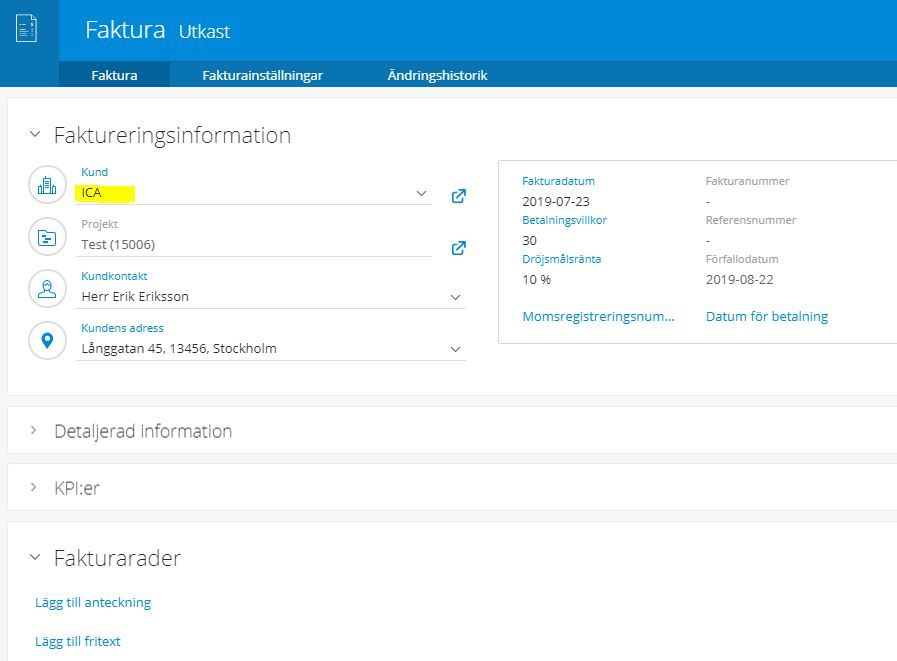This screenshot has width=897, height=661.
Task: Click the project folder icon beside Projekt
Action: [x=47, y=237]
